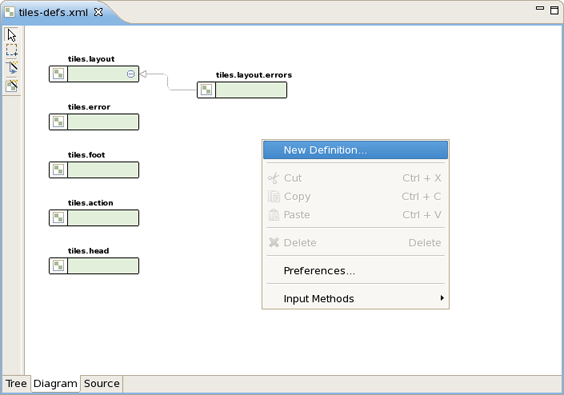Click the tiles.error node icon
The image size is (564, 395).
[58, 122]
